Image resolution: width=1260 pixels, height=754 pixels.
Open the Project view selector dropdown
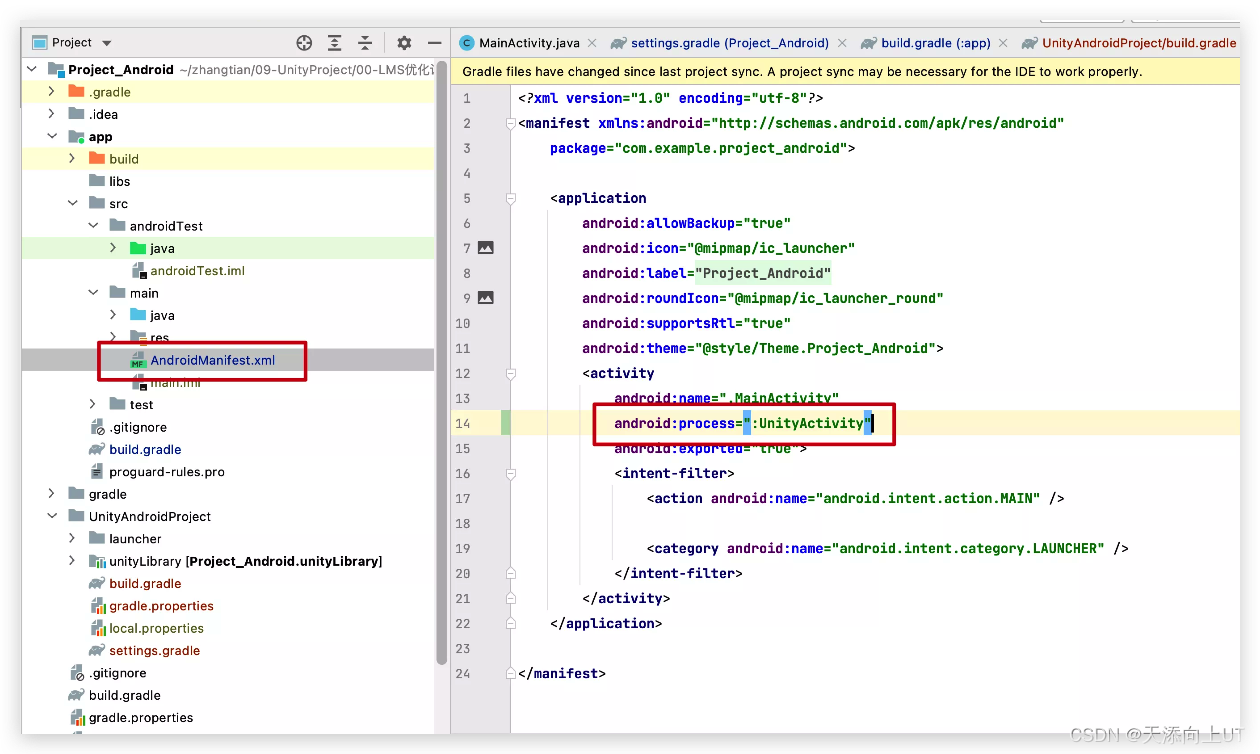pos(72,43)
